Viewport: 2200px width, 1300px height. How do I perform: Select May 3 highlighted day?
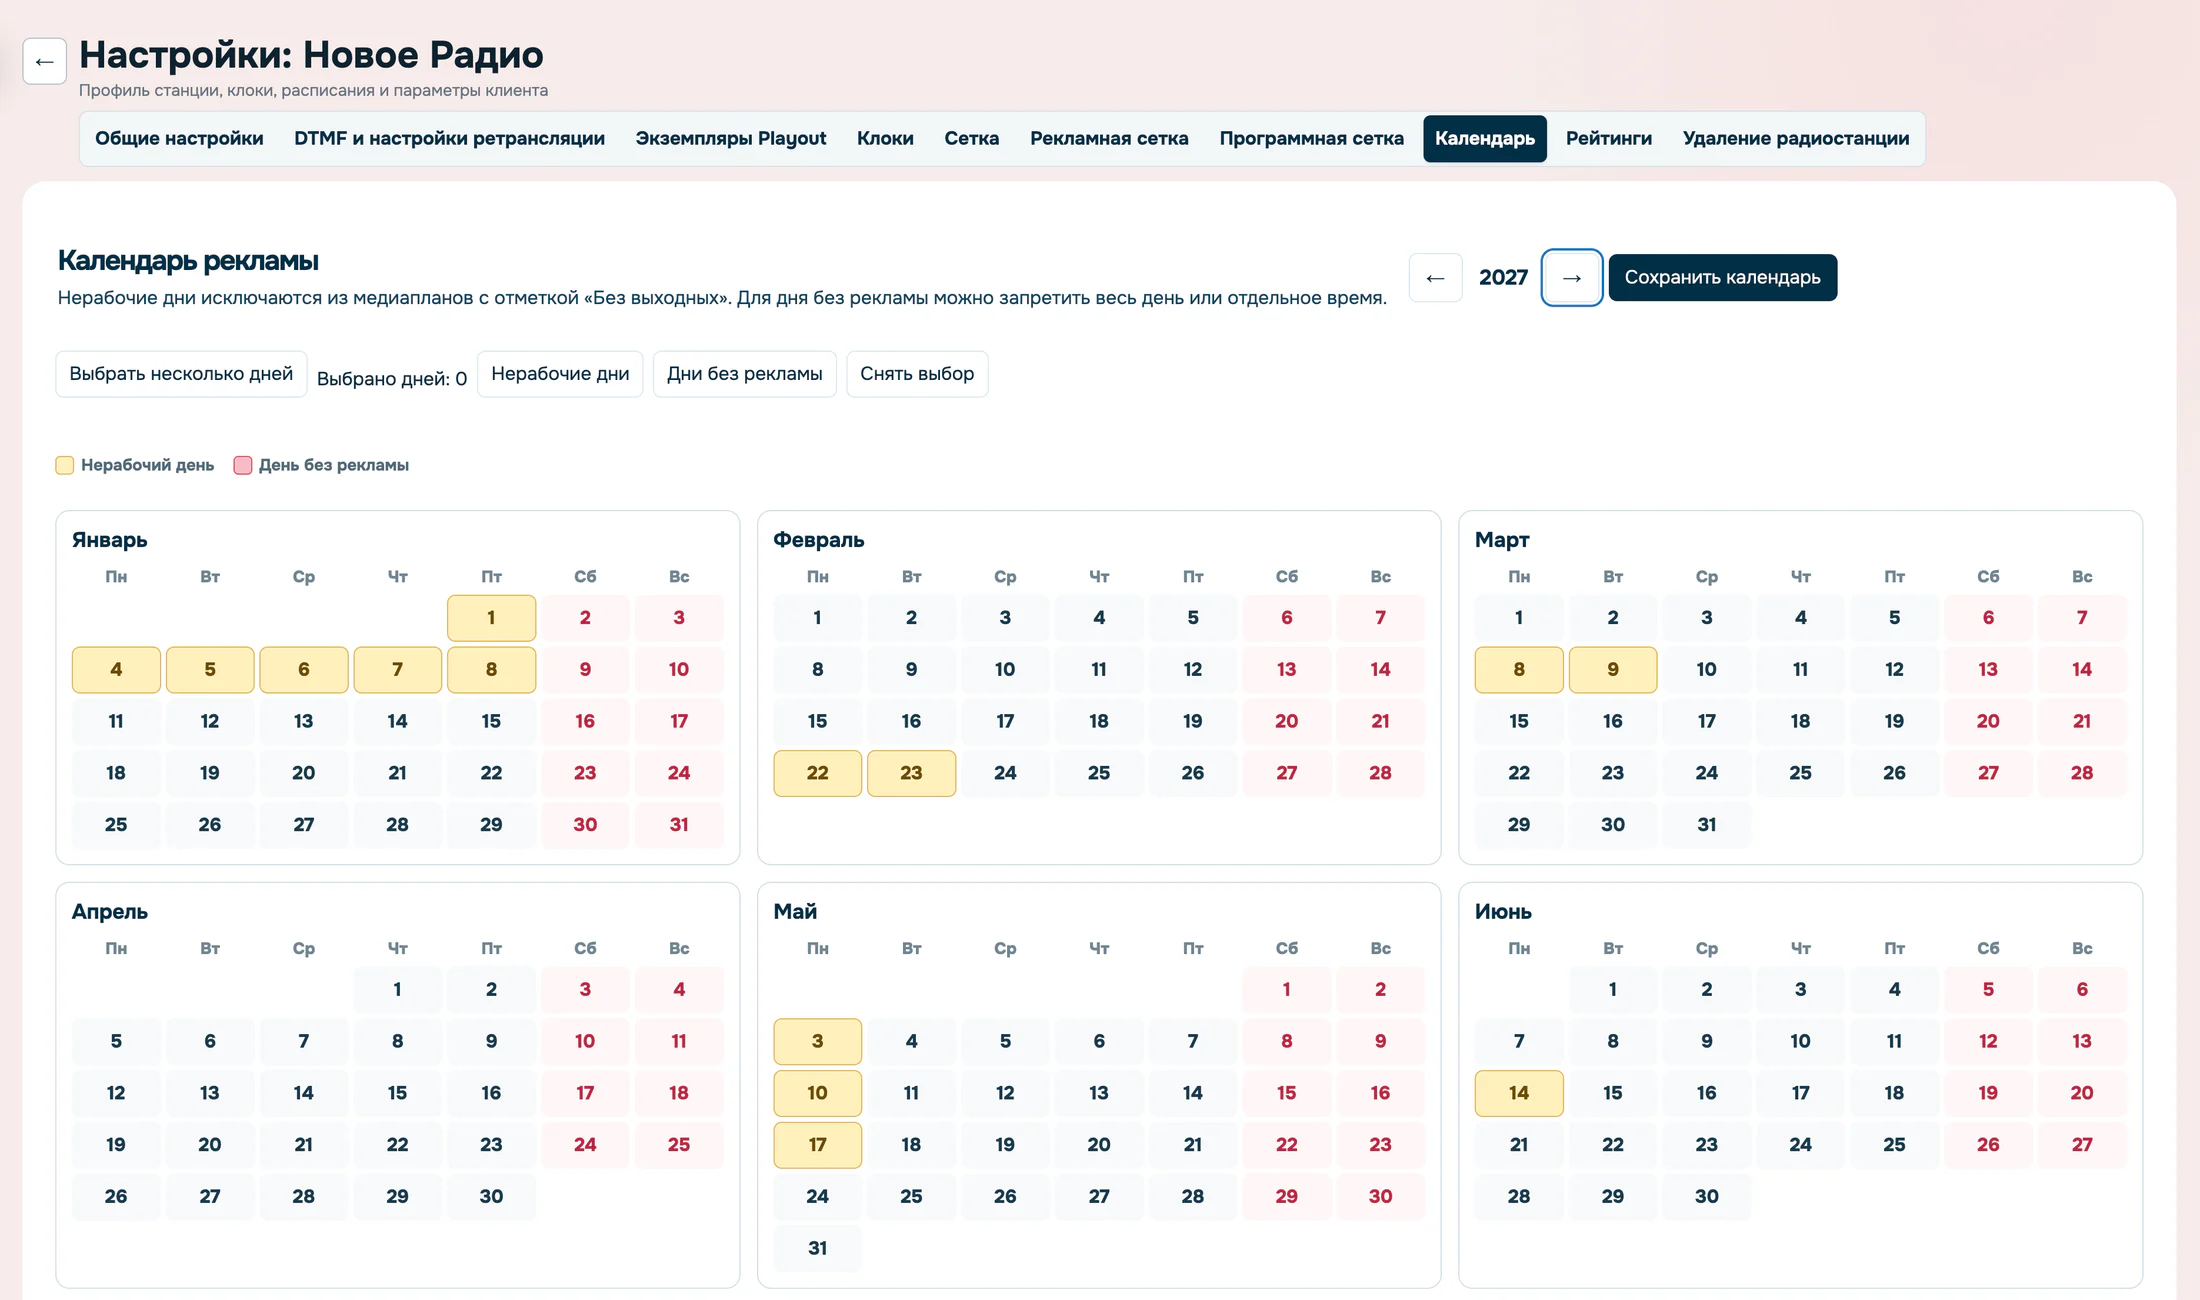817,1041
